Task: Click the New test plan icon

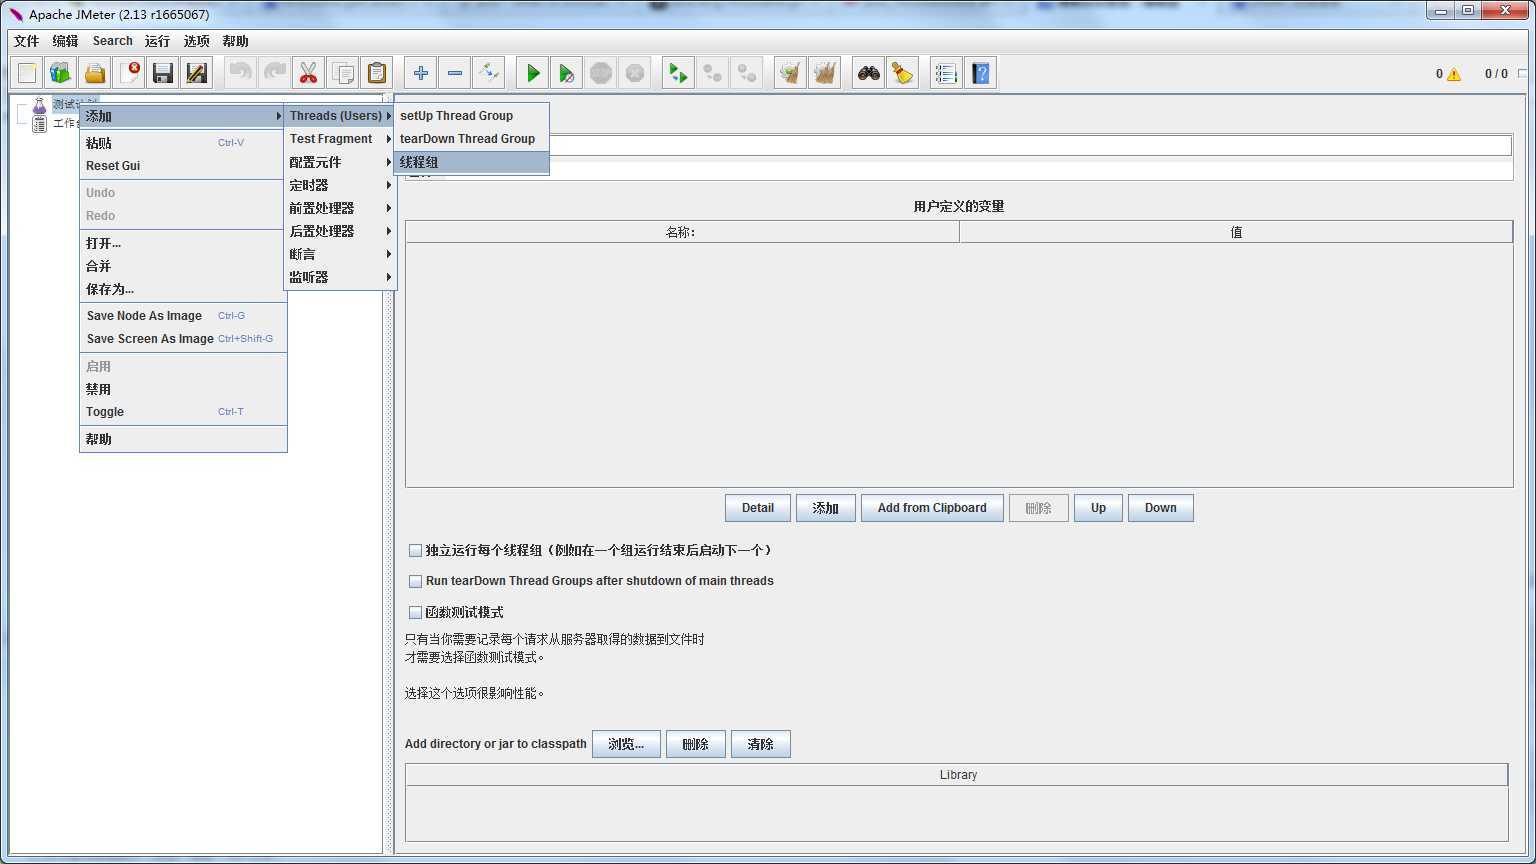Action: [27, 73]
